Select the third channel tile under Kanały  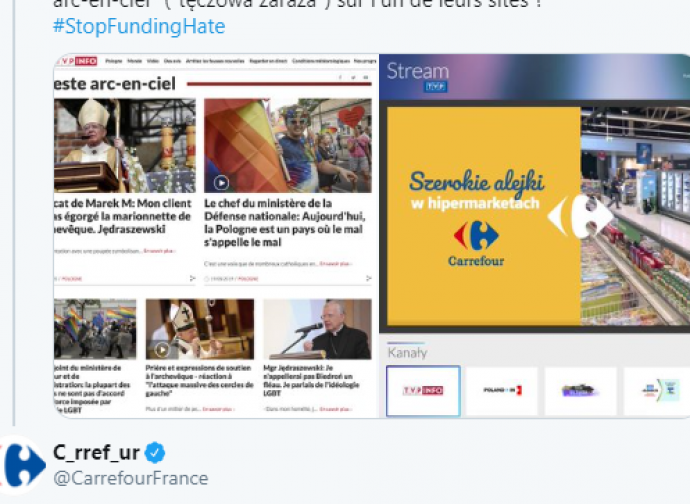tap(580, 390)
